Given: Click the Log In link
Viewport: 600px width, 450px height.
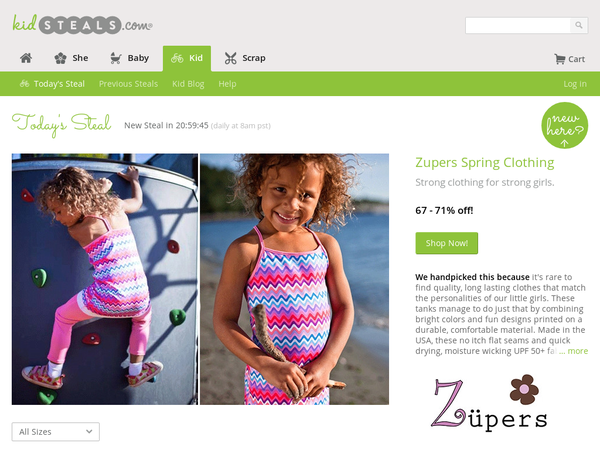Looking at the screenshot, I should coord(575,84).
